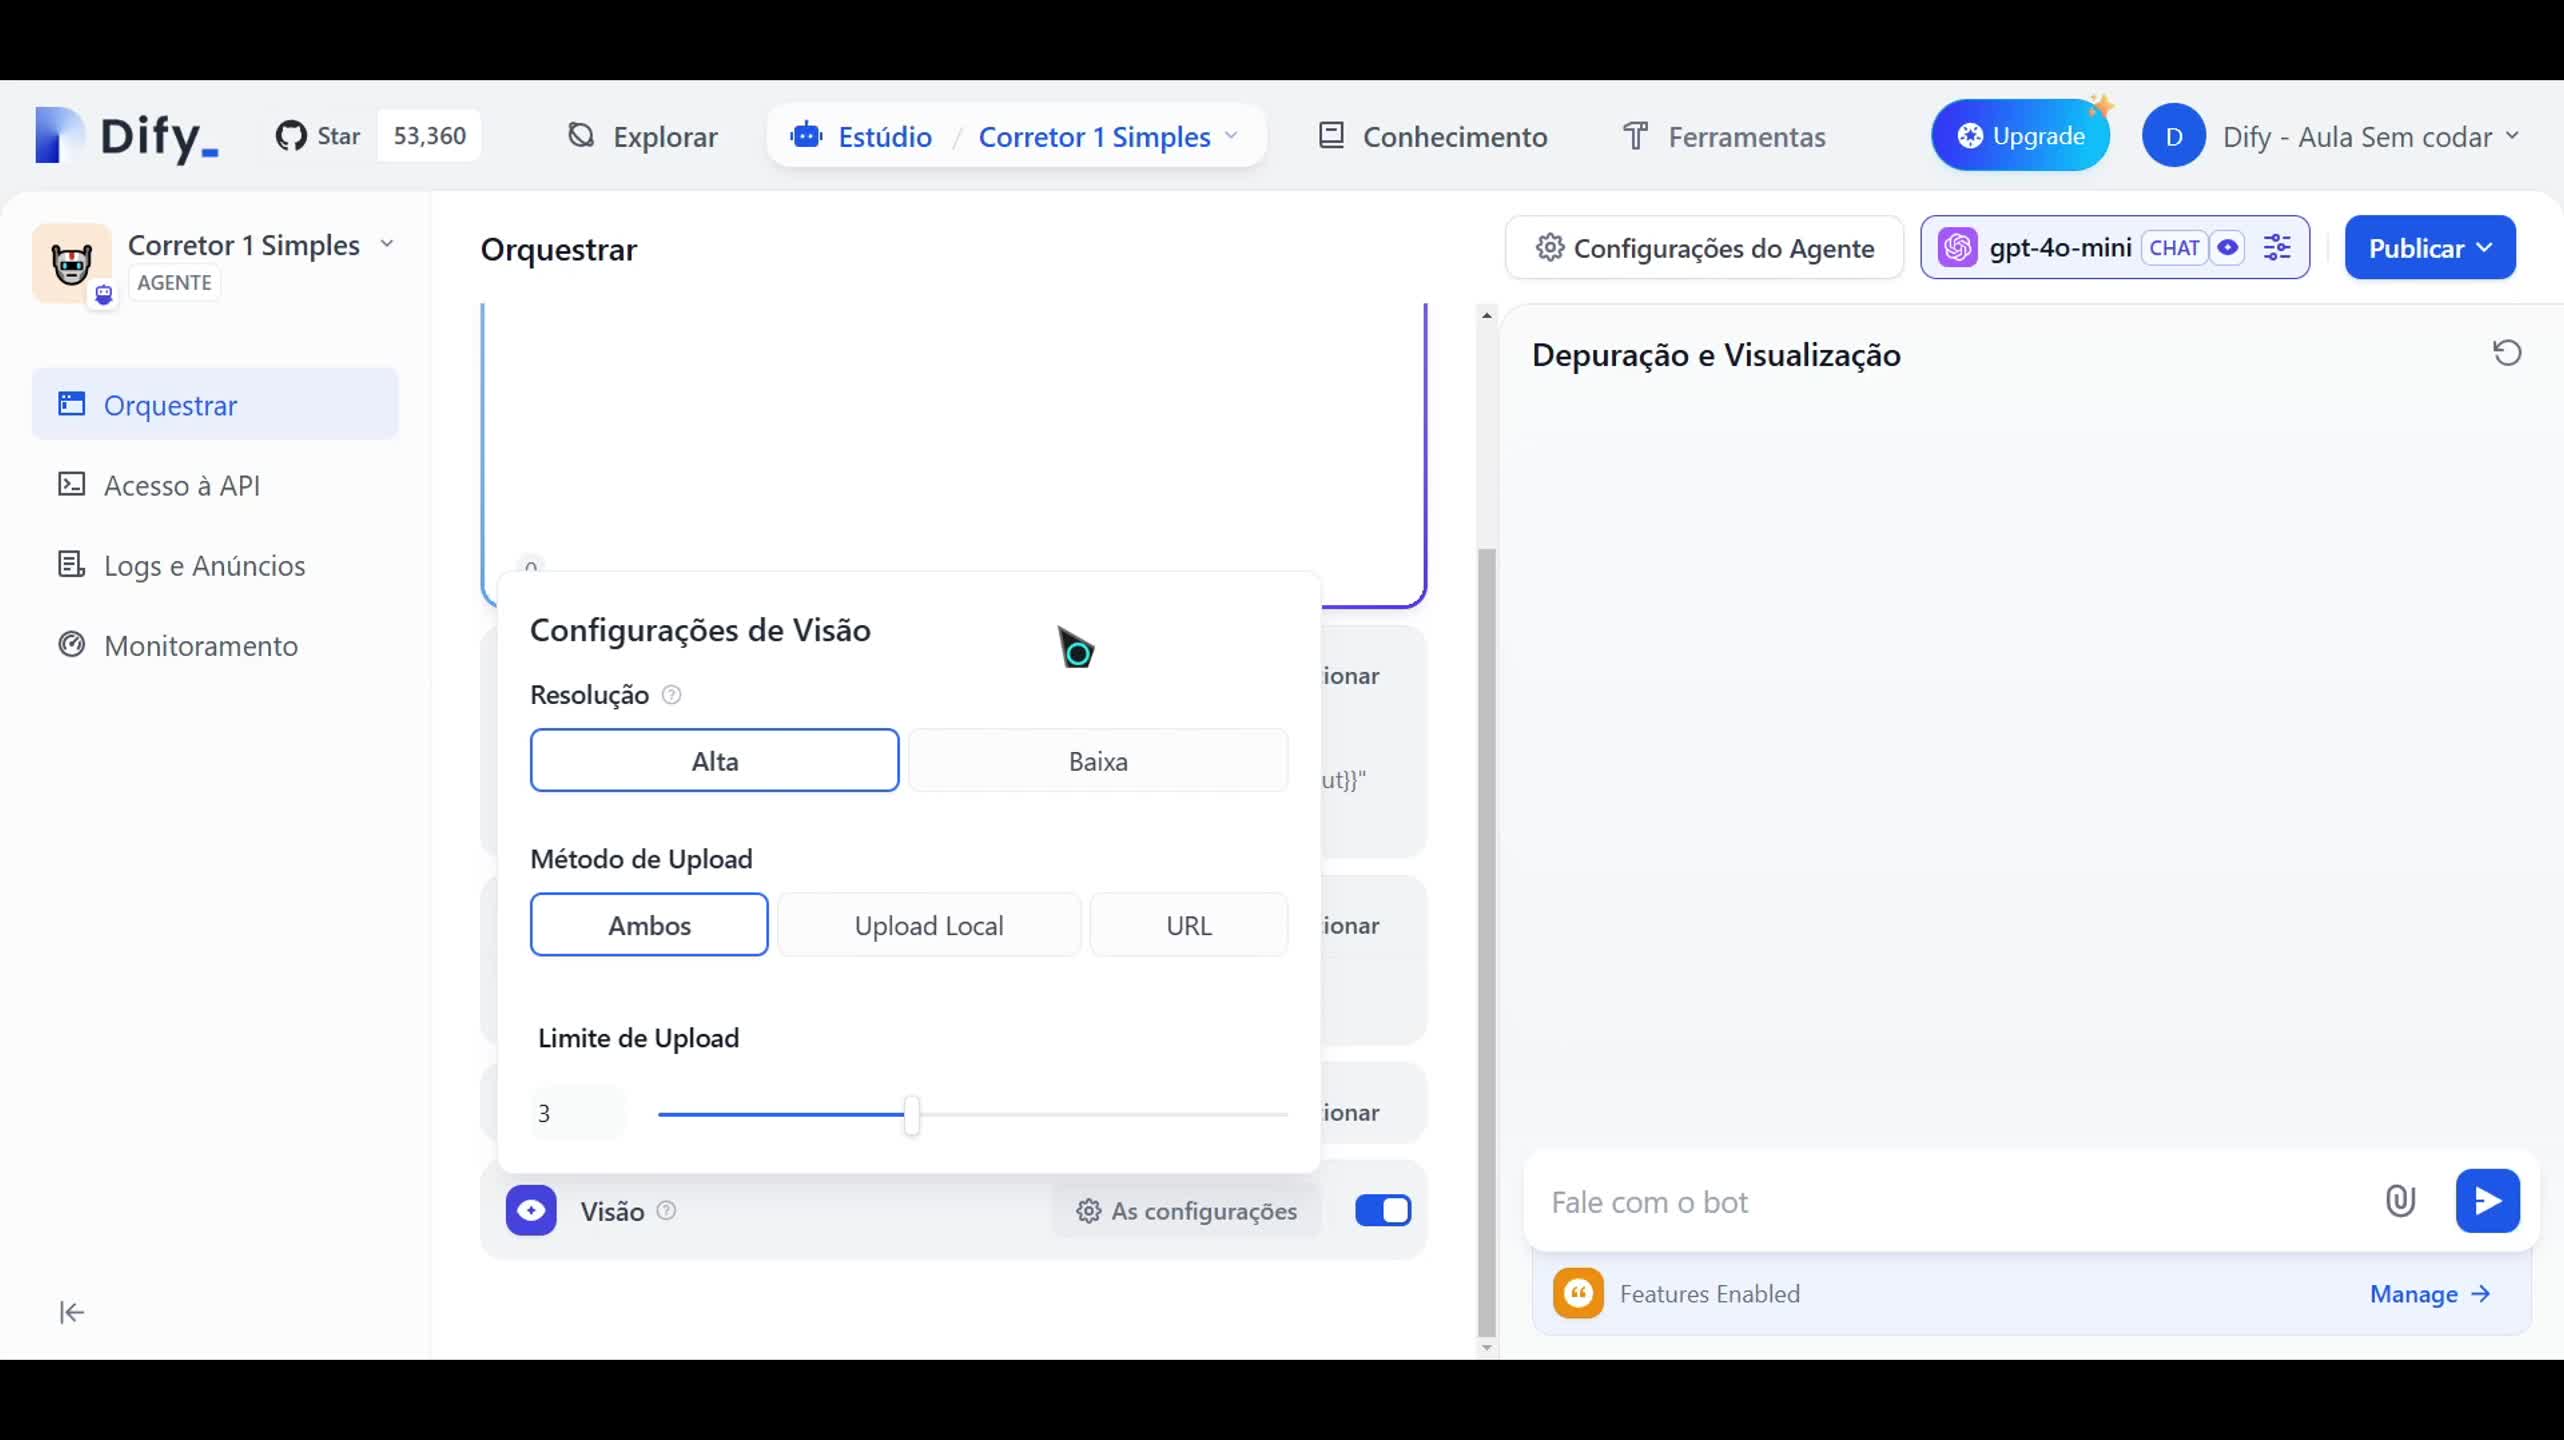Collapse sidebar with bottom-left arrow icon
This screenshot has height=1440, width=2564.
[x=72, y=1312]
